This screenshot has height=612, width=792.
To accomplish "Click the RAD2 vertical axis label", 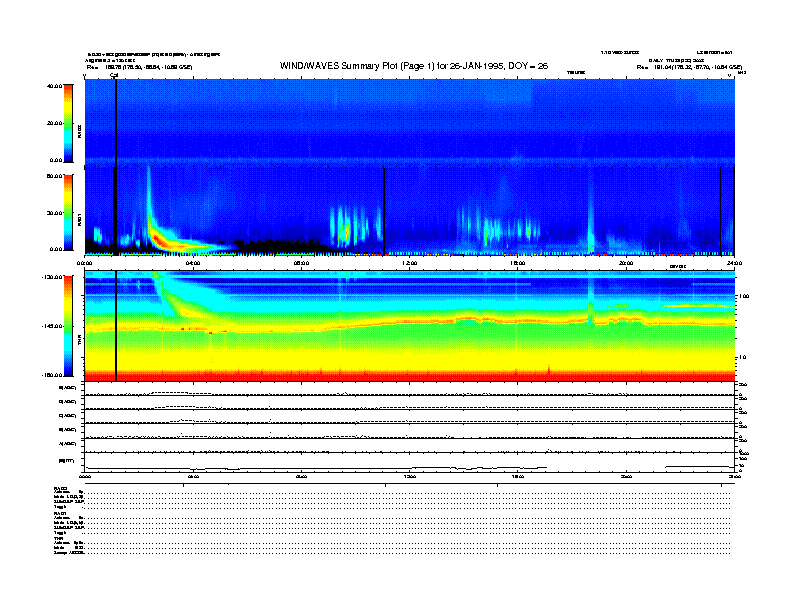I will 79,132.
